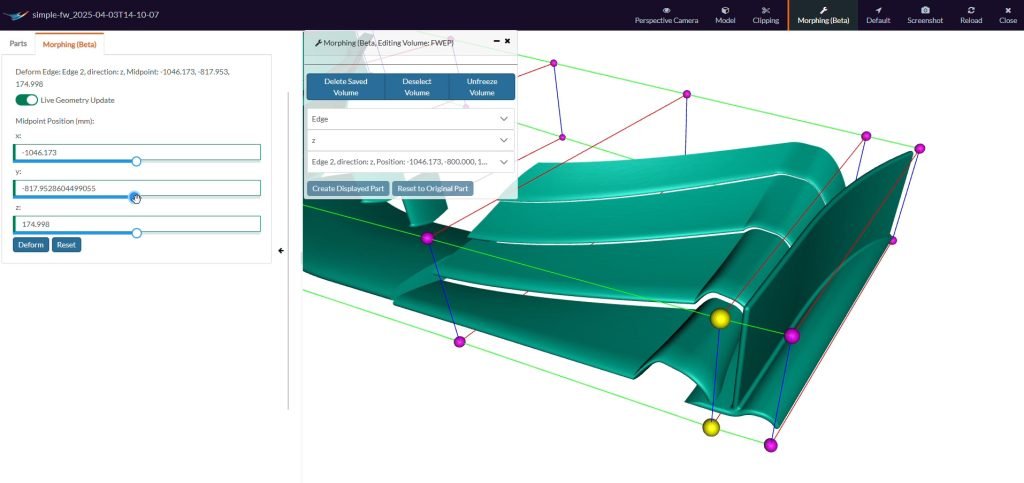
Task: Switch to the Morphing (Beta) sidebar tab
Action: pos(69,44)
